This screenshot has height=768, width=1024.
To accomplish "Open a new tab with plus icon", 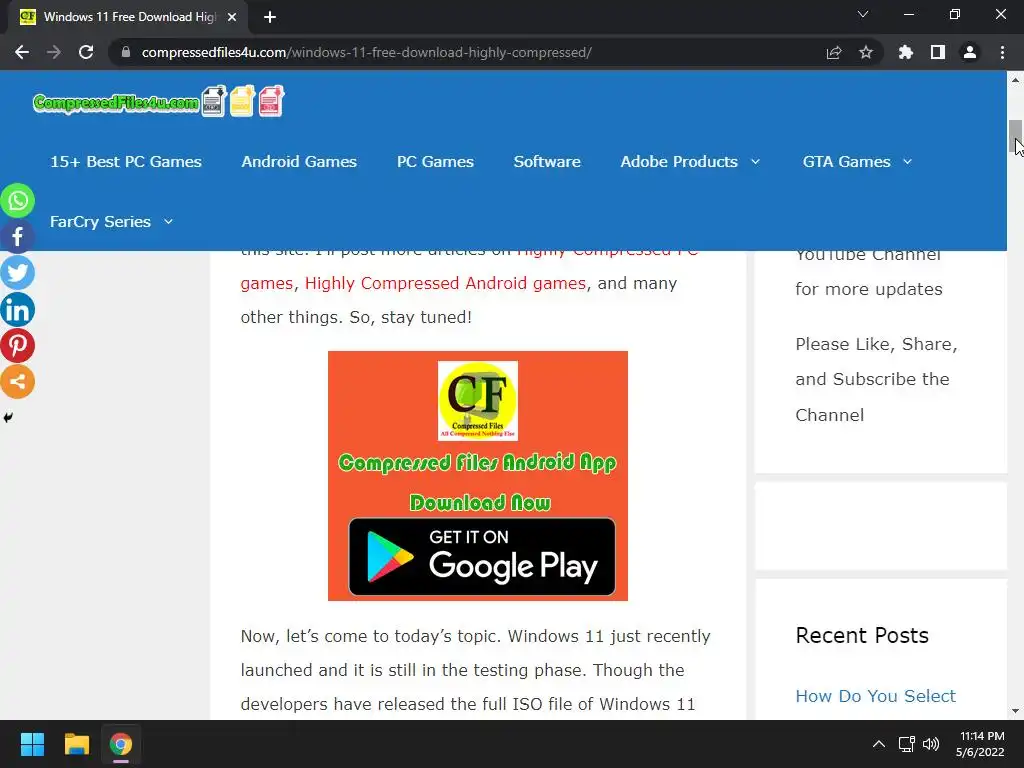I will 270,17.
